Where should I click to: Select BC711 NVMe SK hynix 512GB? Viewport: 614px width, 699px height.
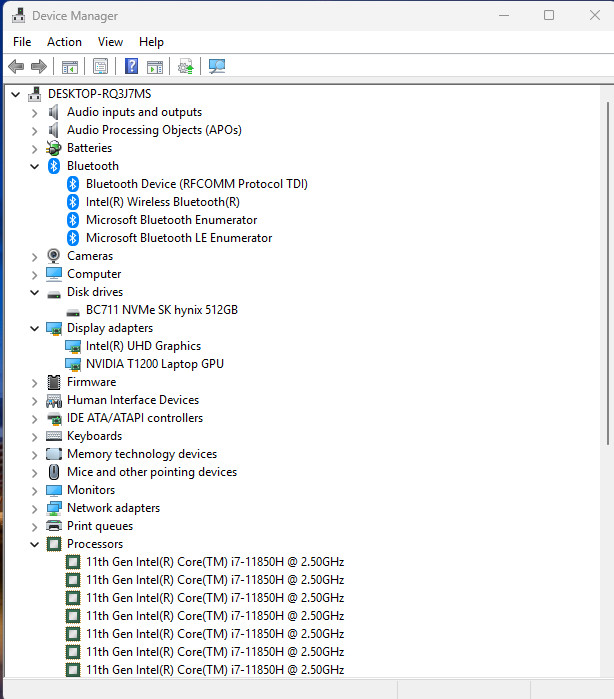(162, 310)
